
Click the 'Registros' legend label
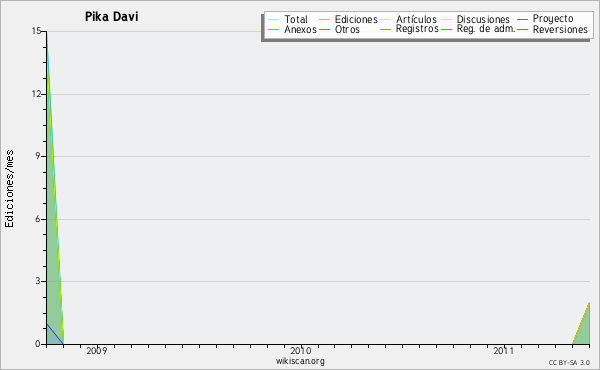pyautogui.click(x=417, y=29)
